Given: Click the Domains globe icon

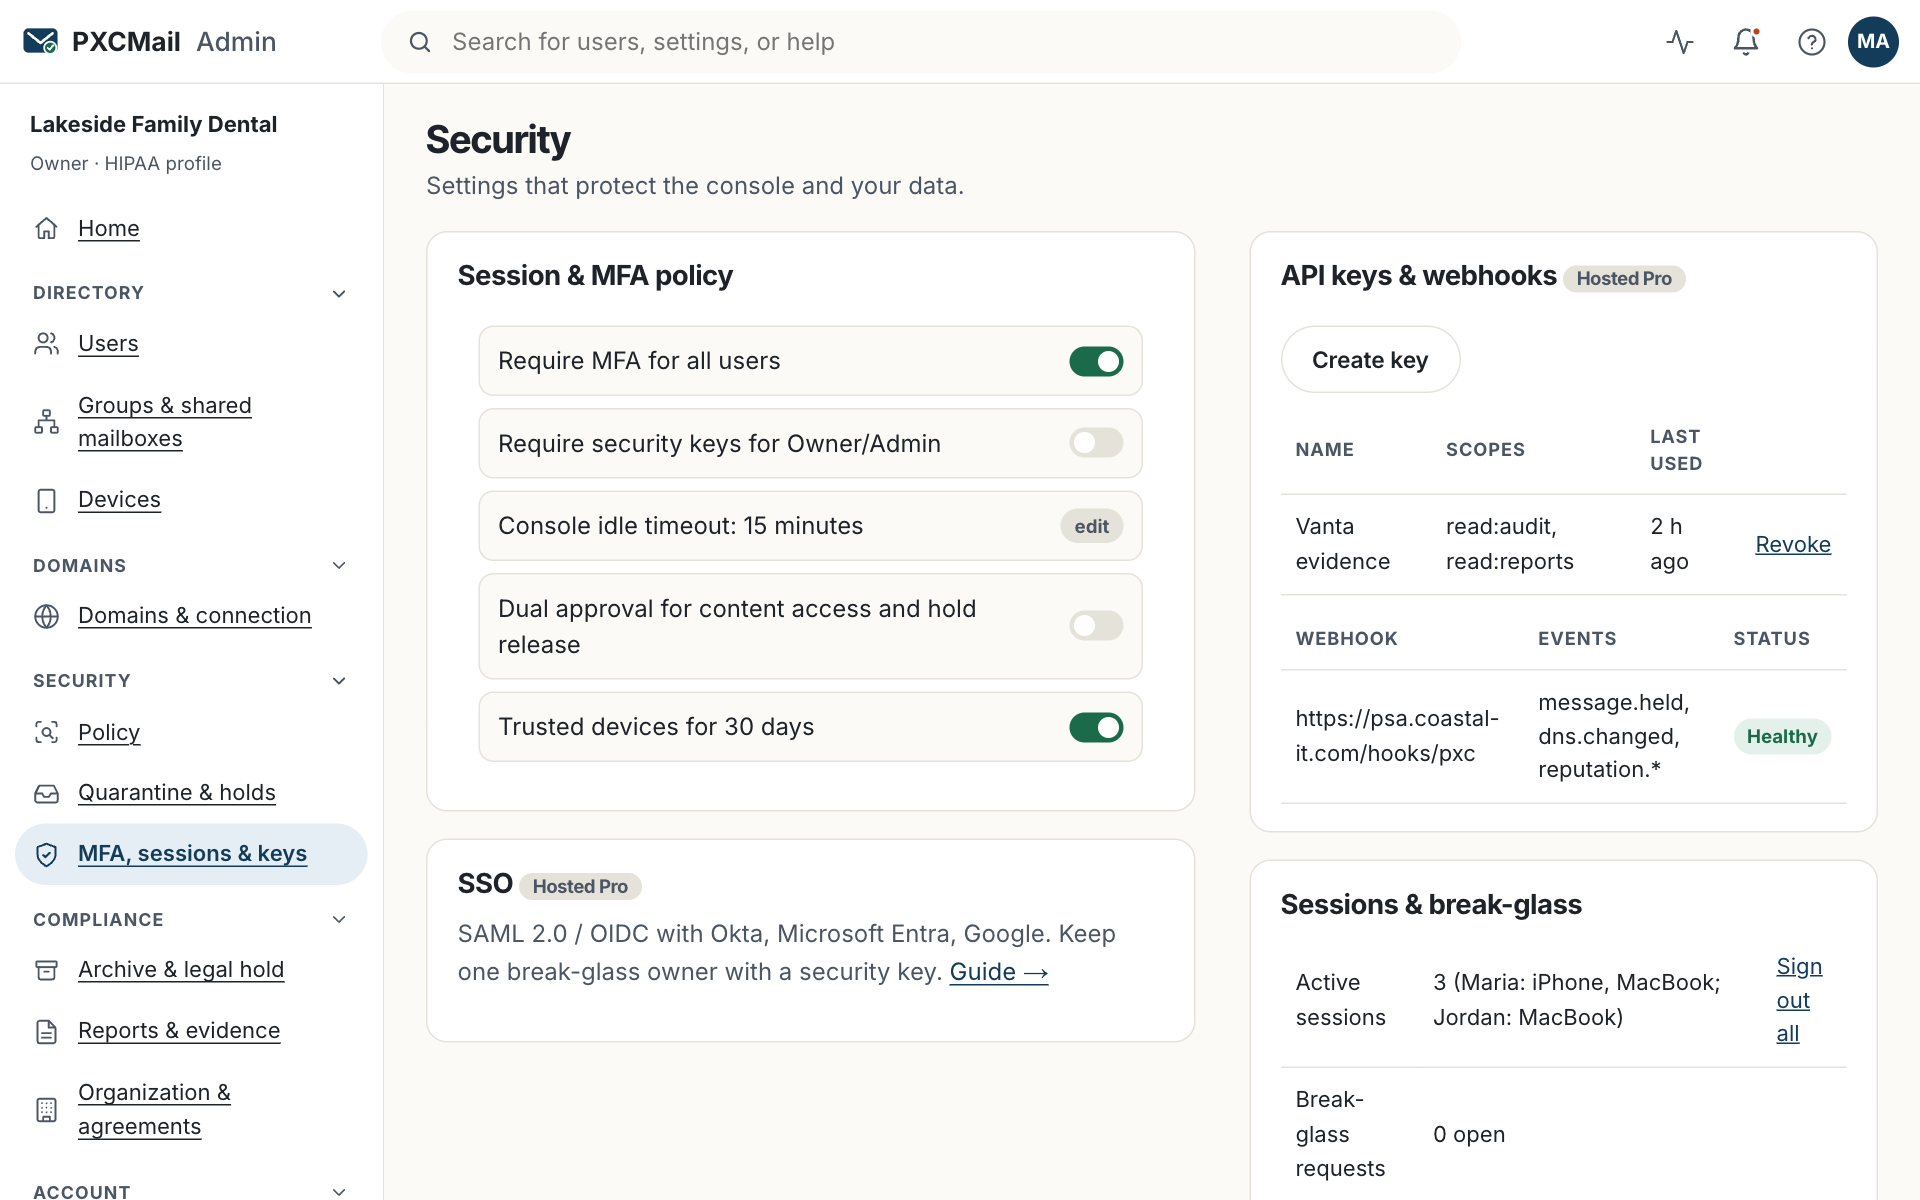Looking at the screenshot, I should point(47,616).
